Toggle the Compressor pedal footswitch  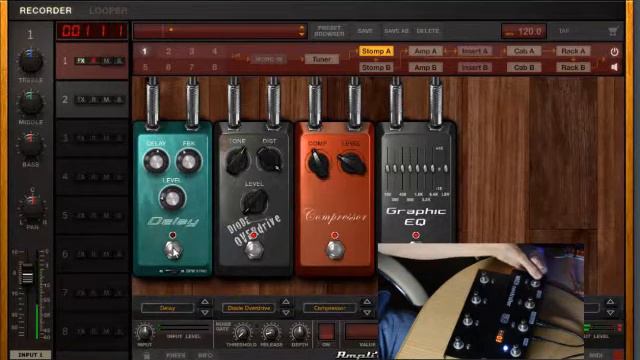click(335, 250)
